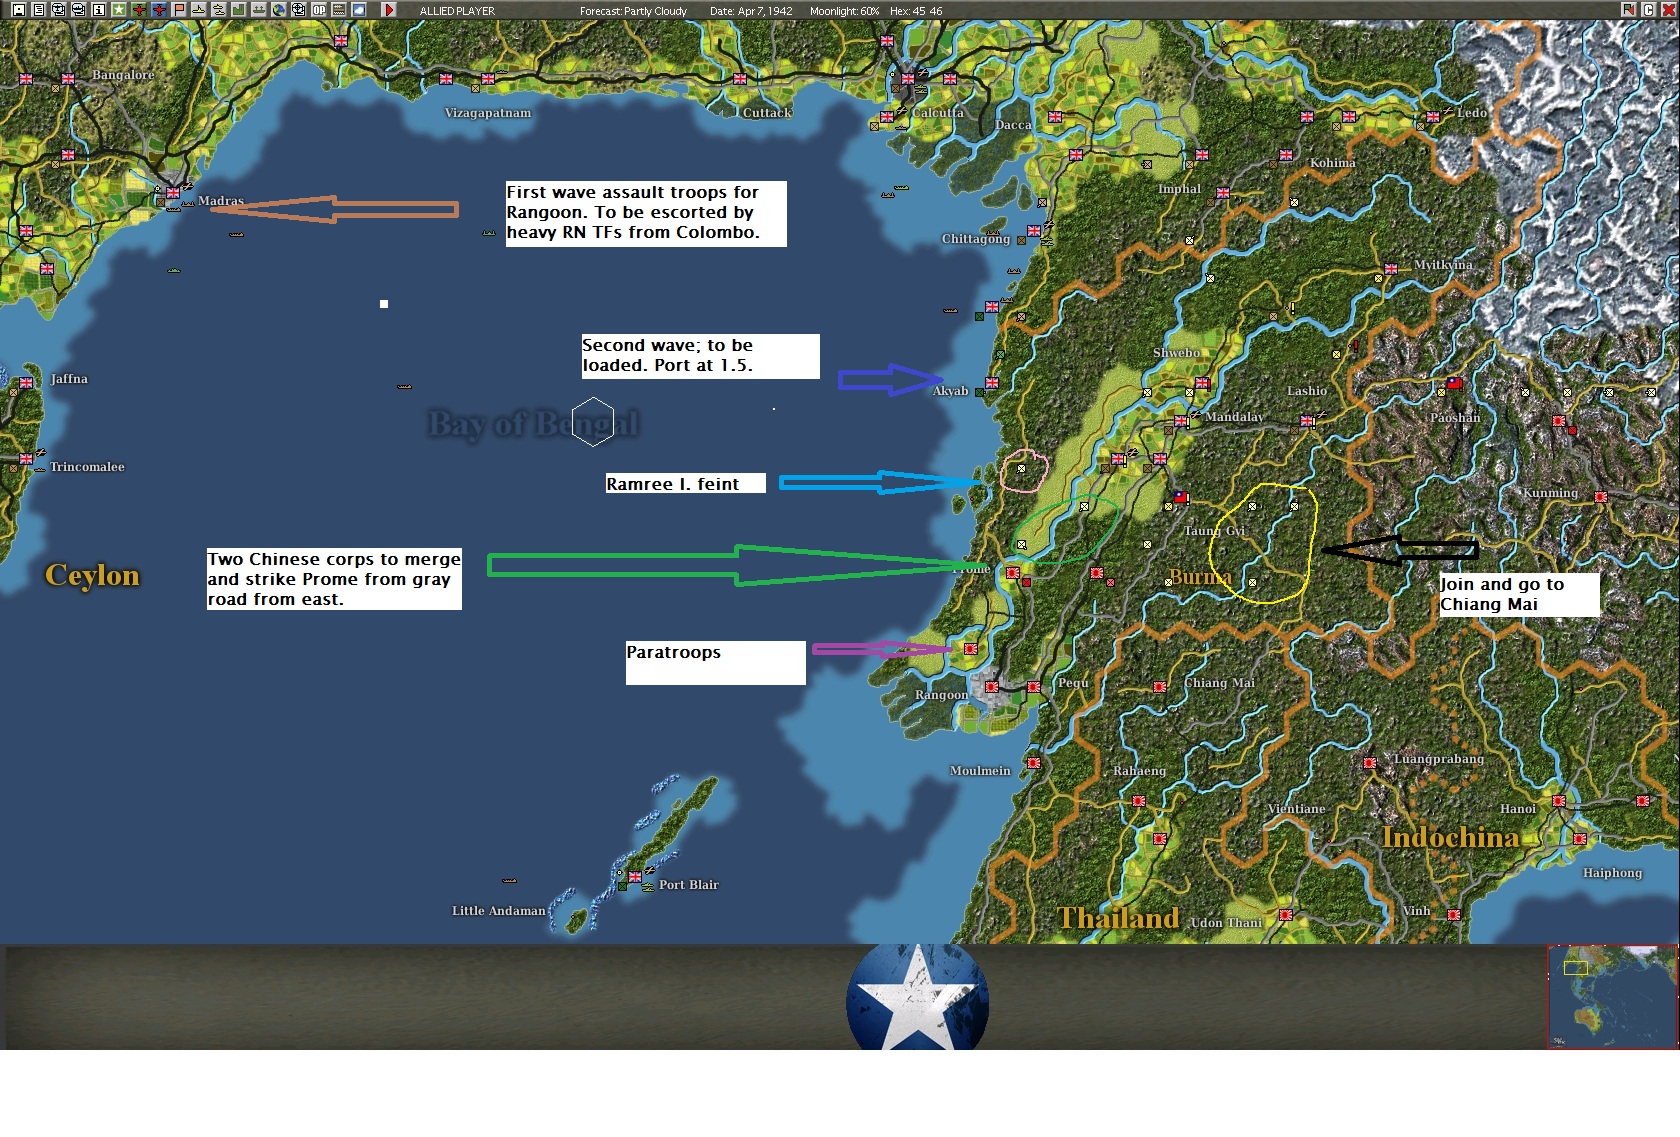
Task: Select the Luangprabang base label
Action: tap(1438, 759)
